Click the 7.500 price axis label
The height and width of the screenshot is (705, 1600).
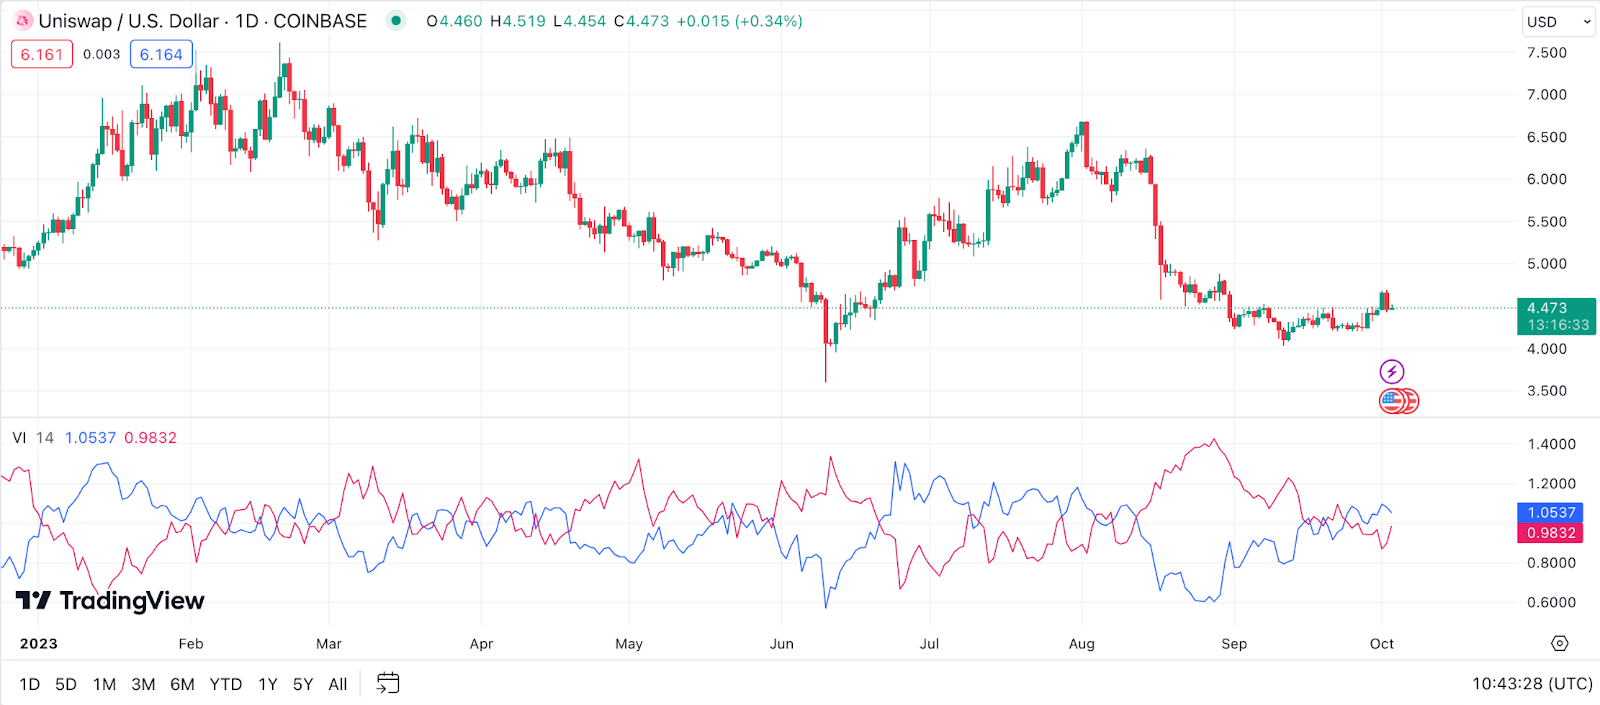1547,53
